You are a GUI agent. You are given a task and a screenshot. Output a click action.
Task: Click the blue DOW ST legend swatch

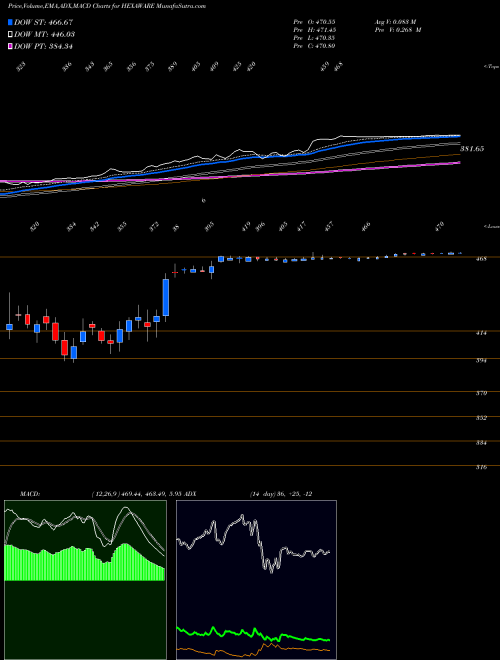click(11, 22)
